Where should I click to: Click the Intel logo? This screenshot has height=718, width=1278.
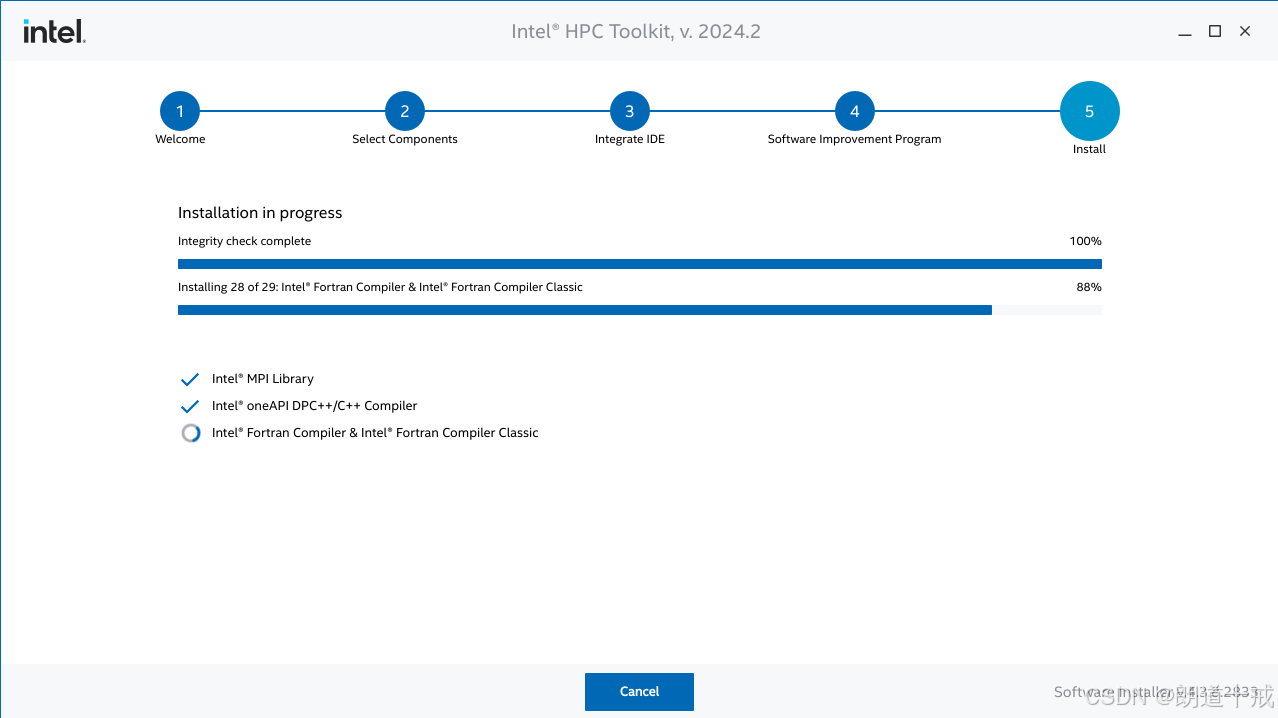(x=54, y=31)
